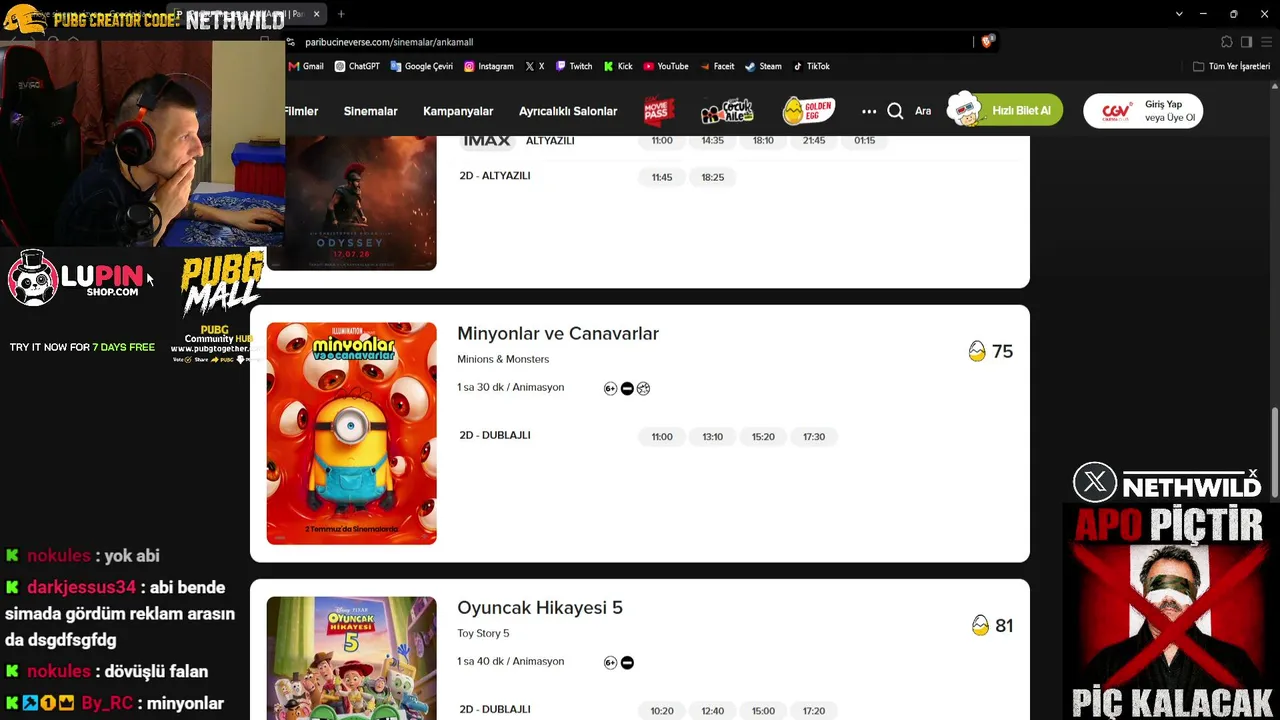The width and height of the screenshot is (1280, 720).
Task: Click the Minyonlar ve Canavarlar poster
Action: click(351, 433)
